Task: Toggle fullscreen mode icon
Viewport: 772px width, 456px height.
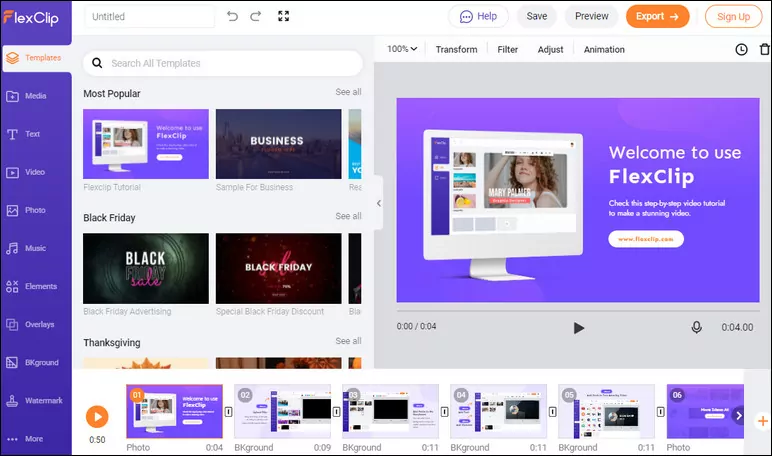Action: click(x=284, y=16)
